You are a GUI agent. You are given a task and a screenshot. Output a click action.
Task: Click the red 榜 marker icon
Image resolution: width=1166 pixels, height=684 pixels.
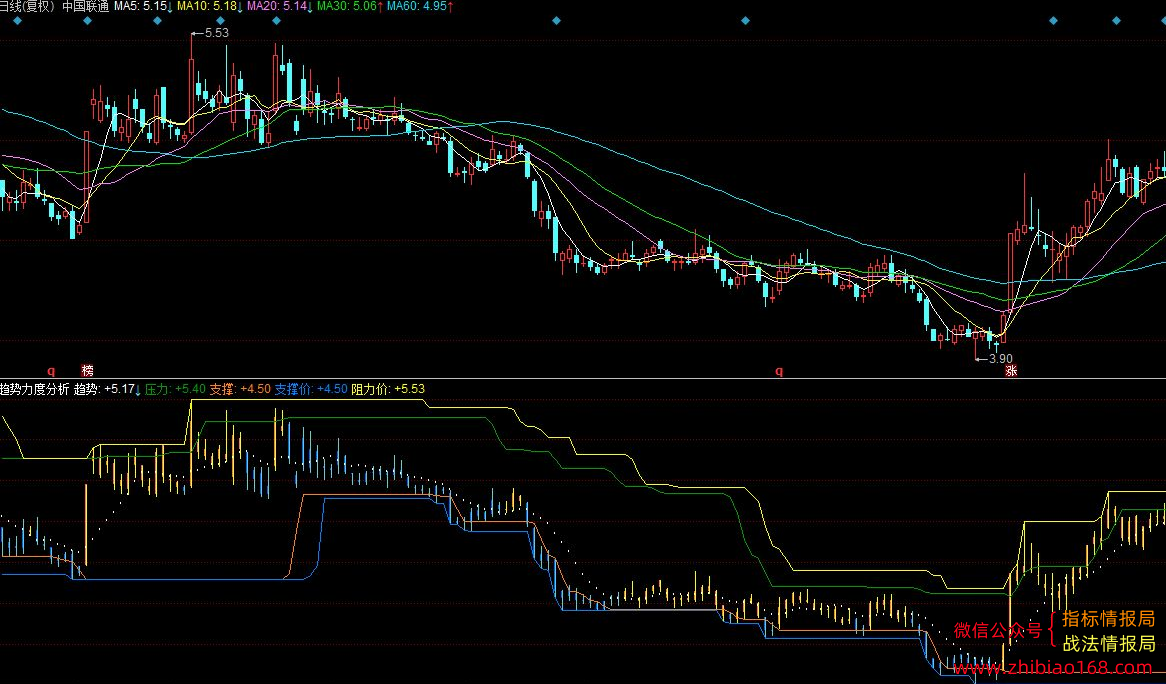pos(88,370)
